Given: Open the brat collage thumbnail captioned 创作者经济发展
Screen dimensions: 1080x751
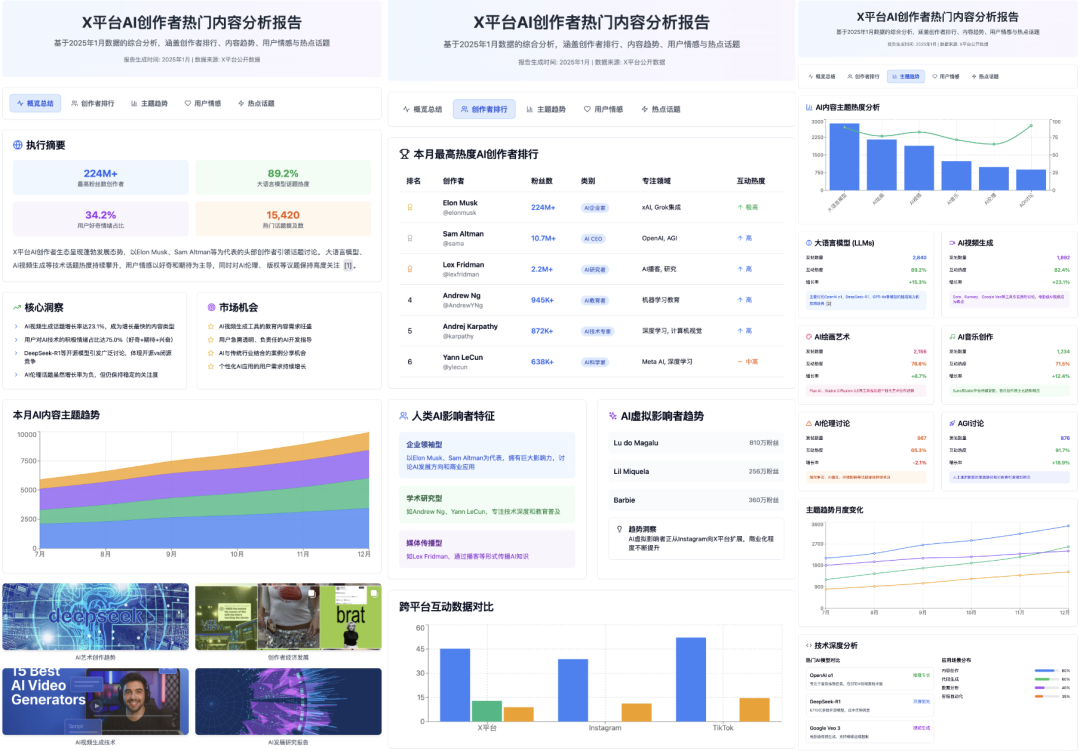Looking at the screenshot, I should (289, 617).
